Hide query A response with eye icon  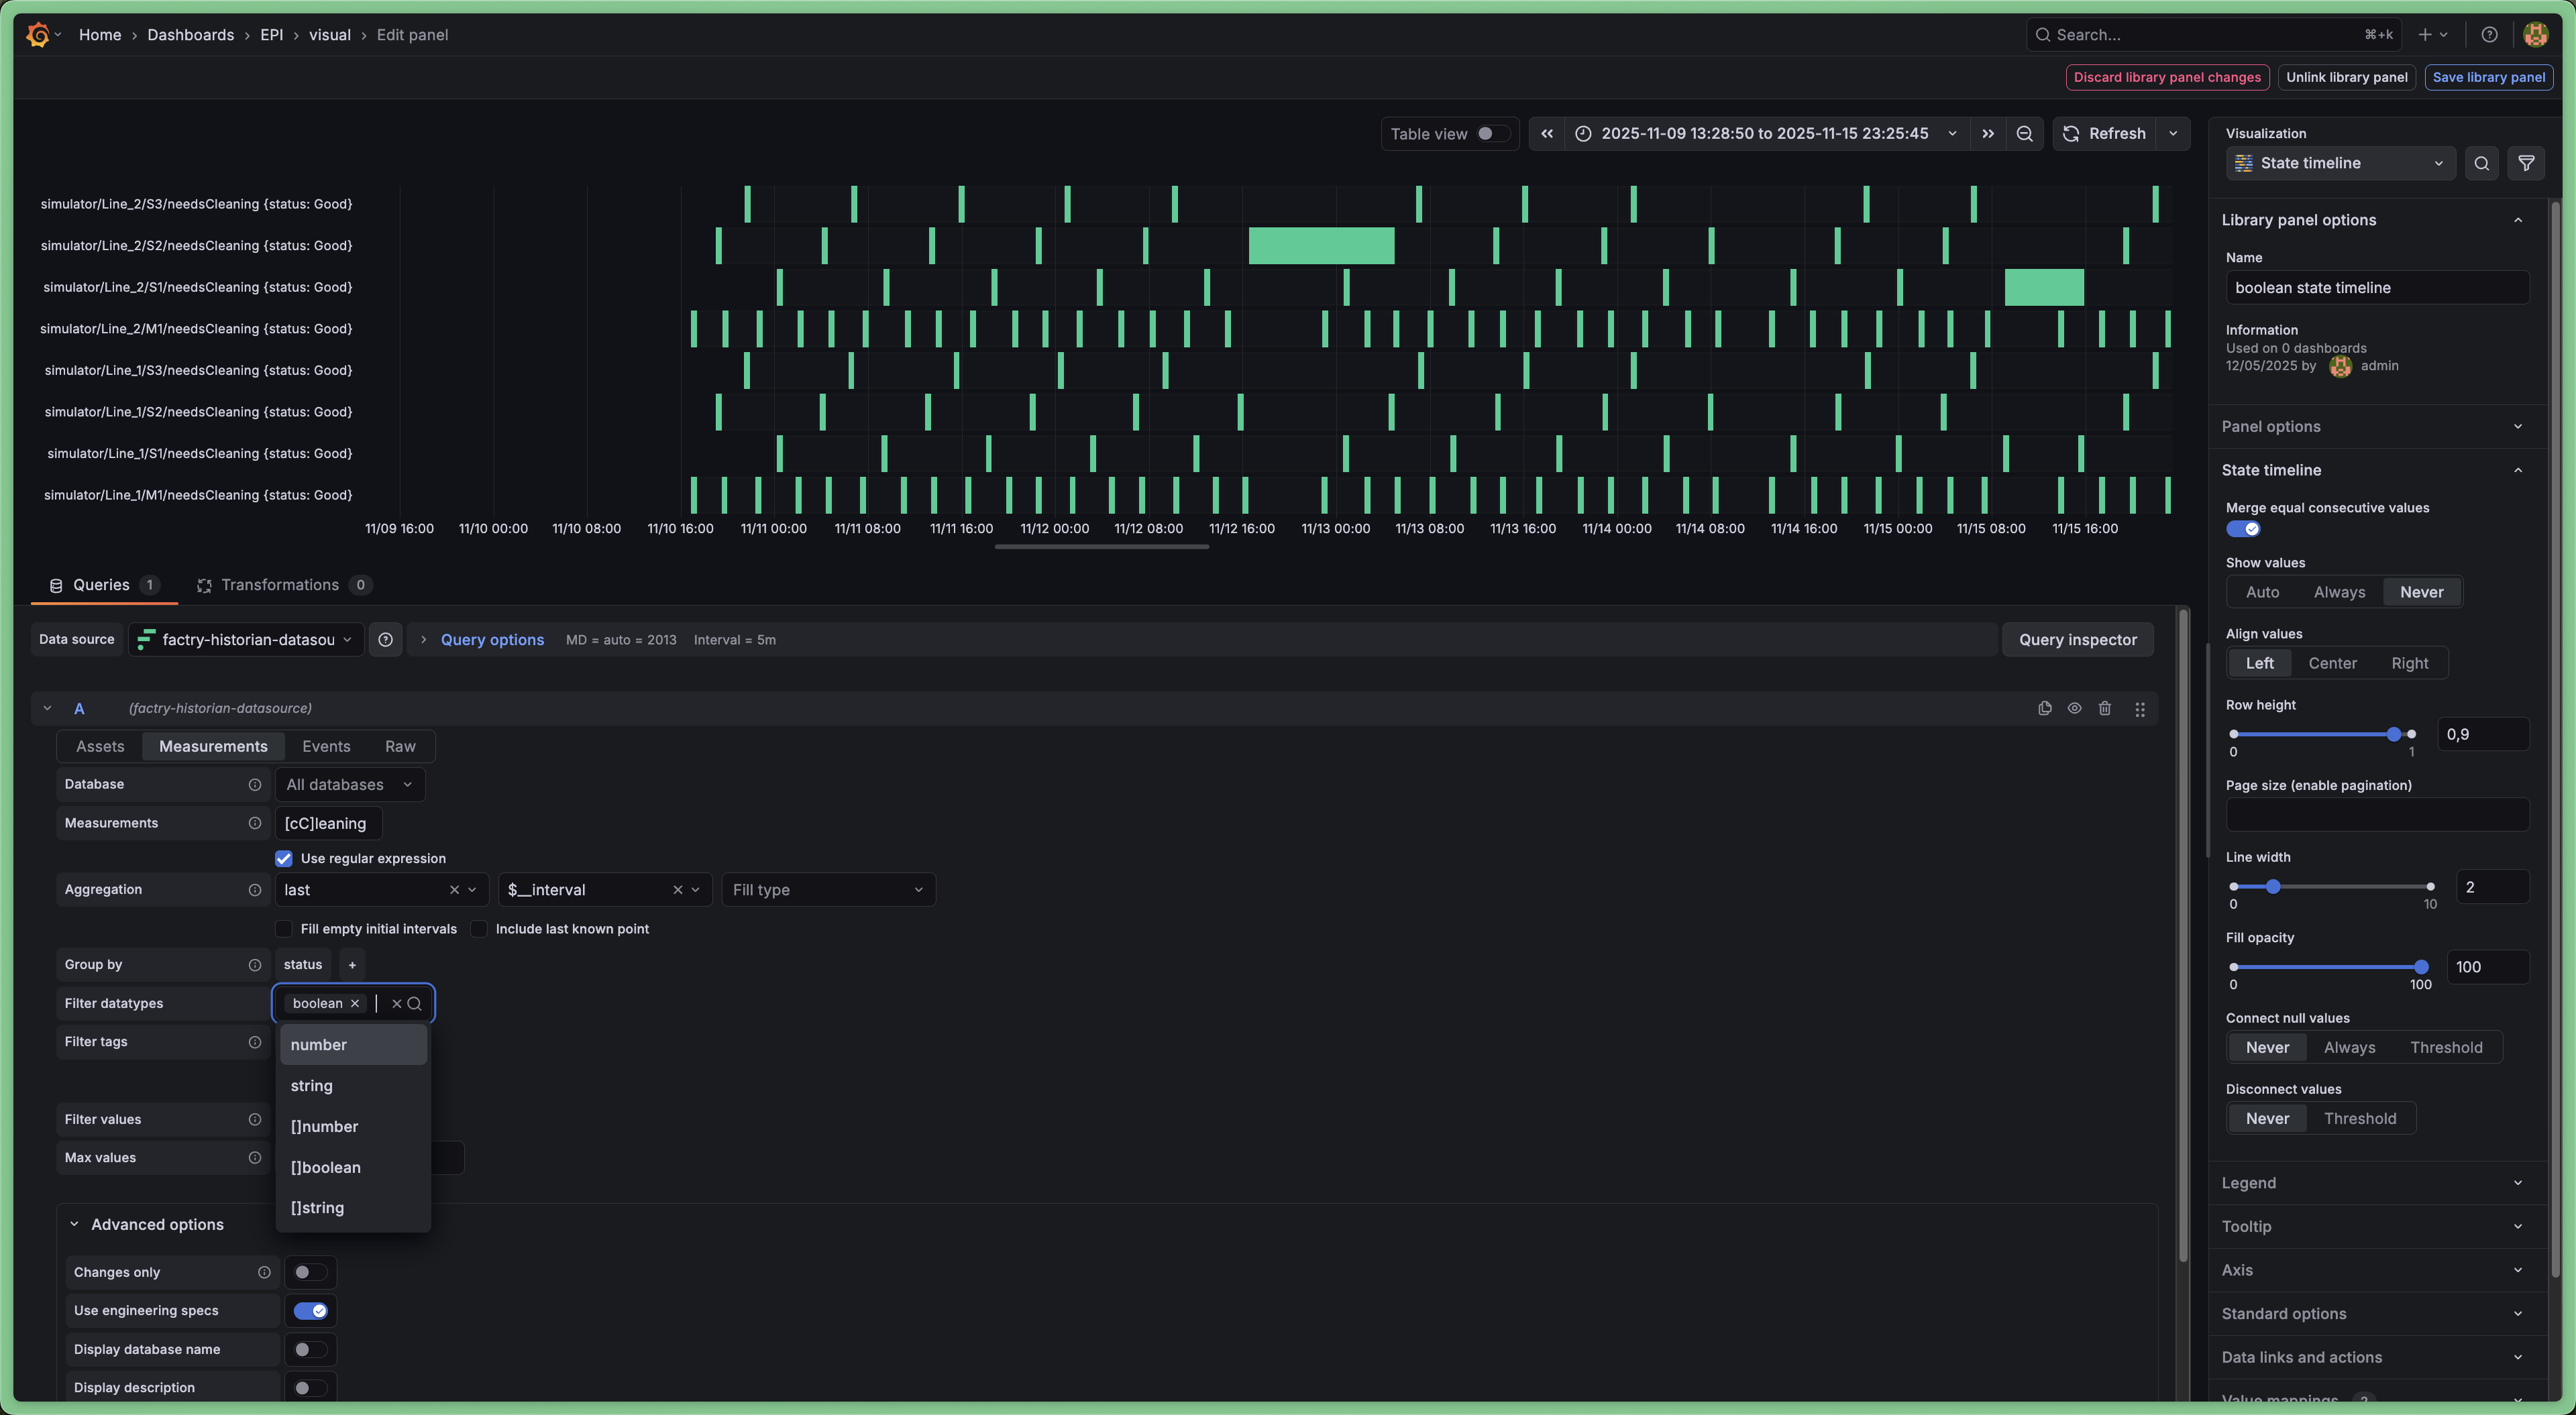pos(2074,708)
